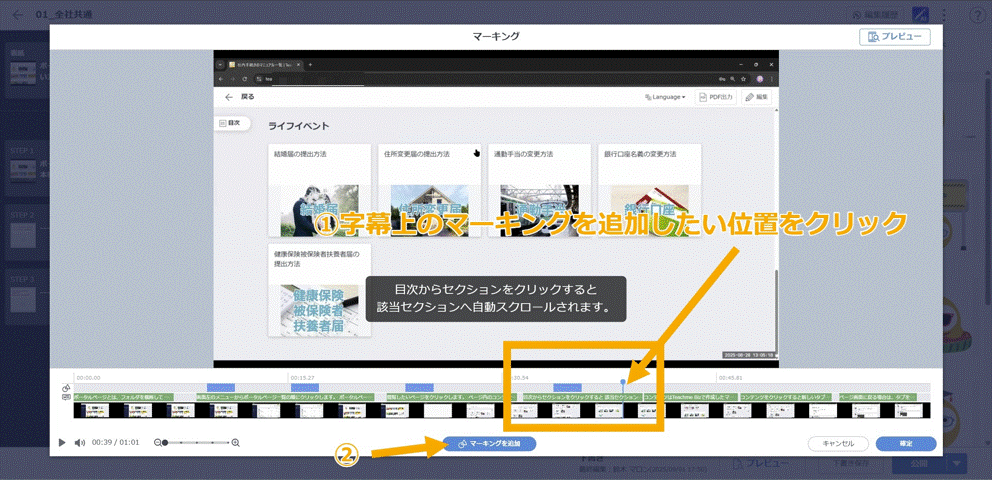Click the キャンセル button

tap(837, 443)
